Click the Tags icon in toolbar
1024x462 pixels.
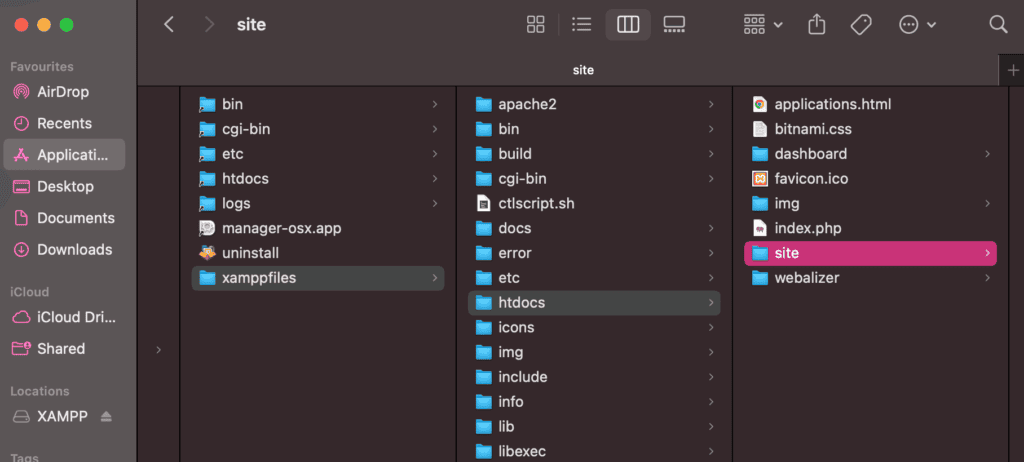(861, 25)
